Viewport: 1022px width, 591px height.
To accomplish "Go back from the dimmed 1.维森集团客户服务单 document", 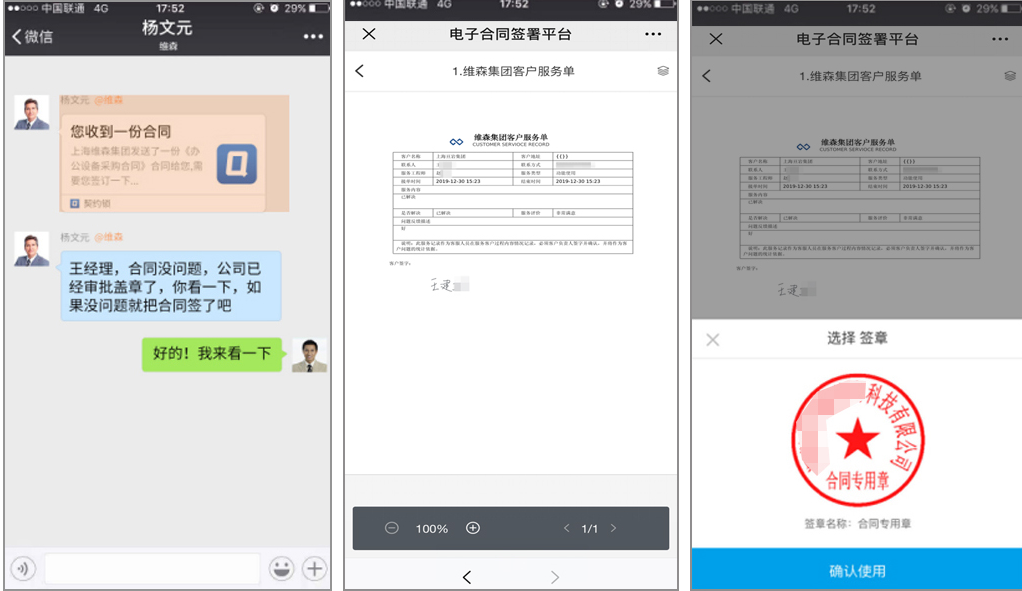I will click(x=707, y=76).
